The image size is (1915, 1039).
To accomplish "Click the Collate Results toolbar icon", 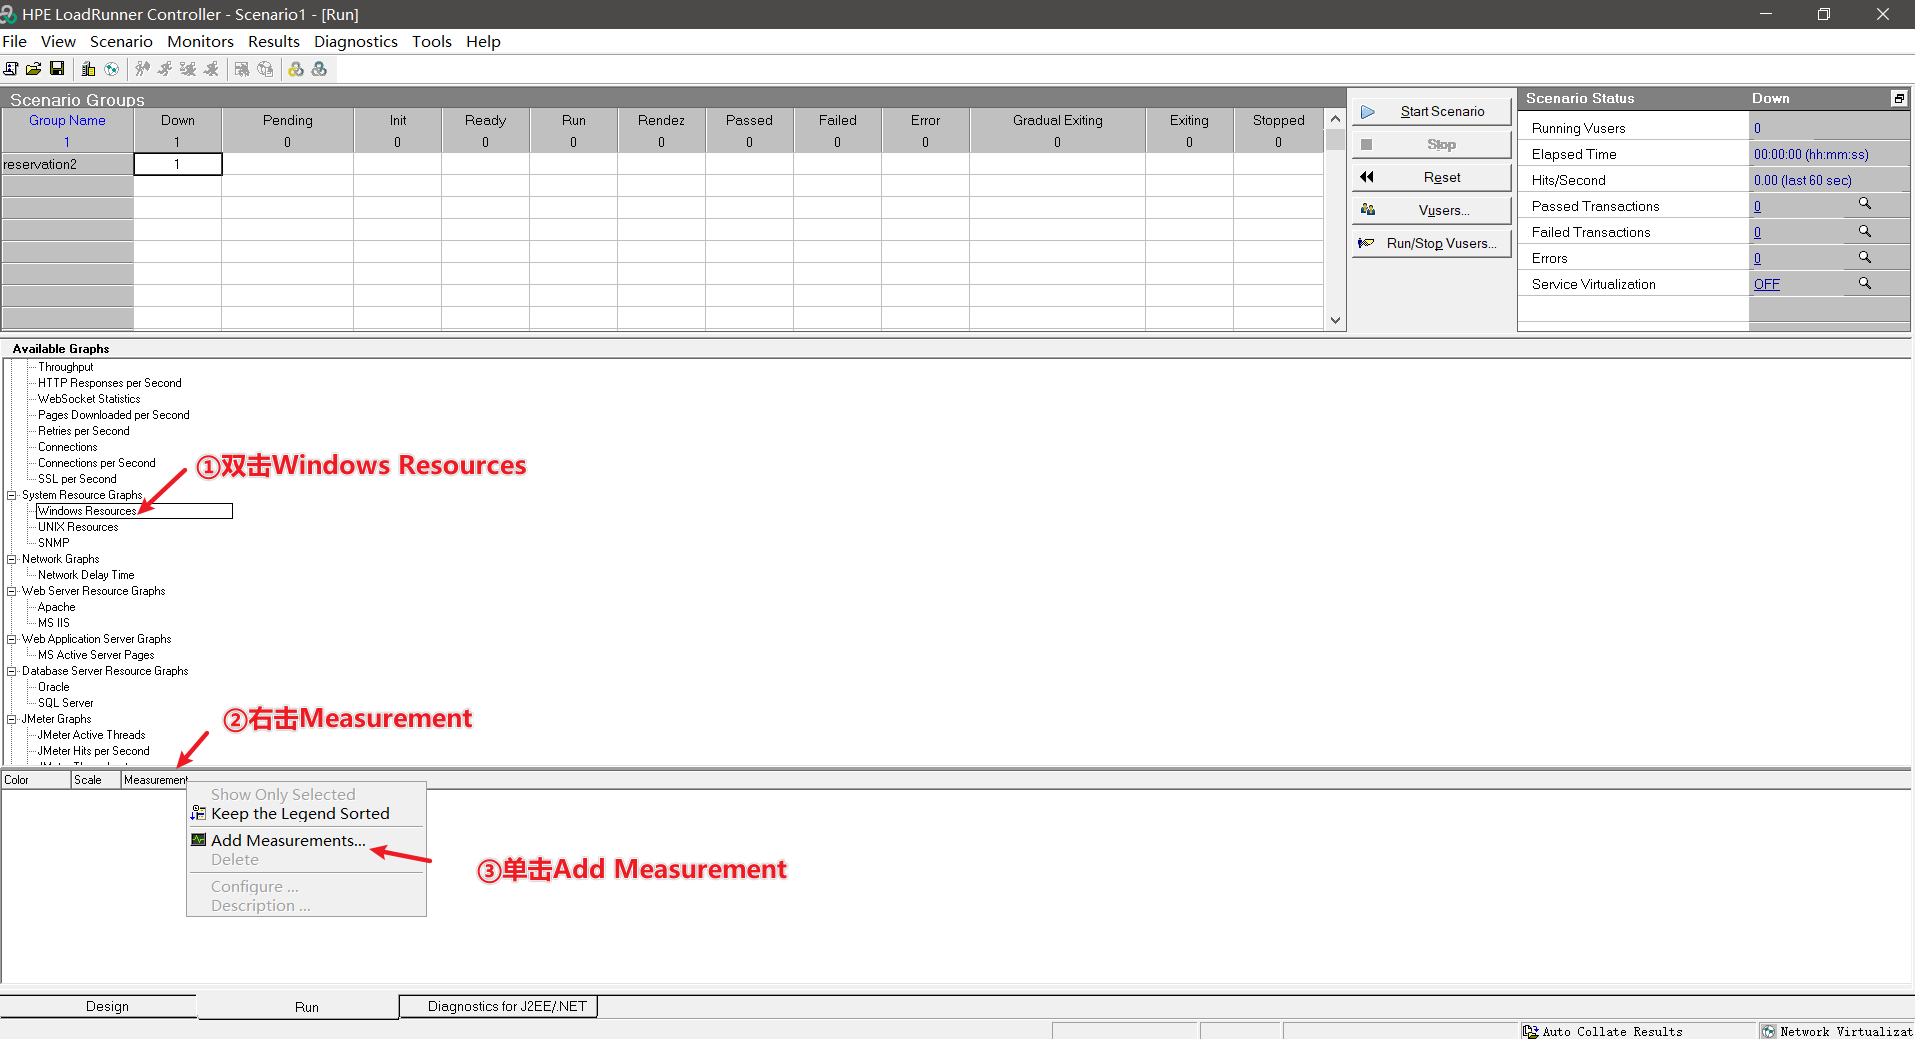I will (265, 69).
